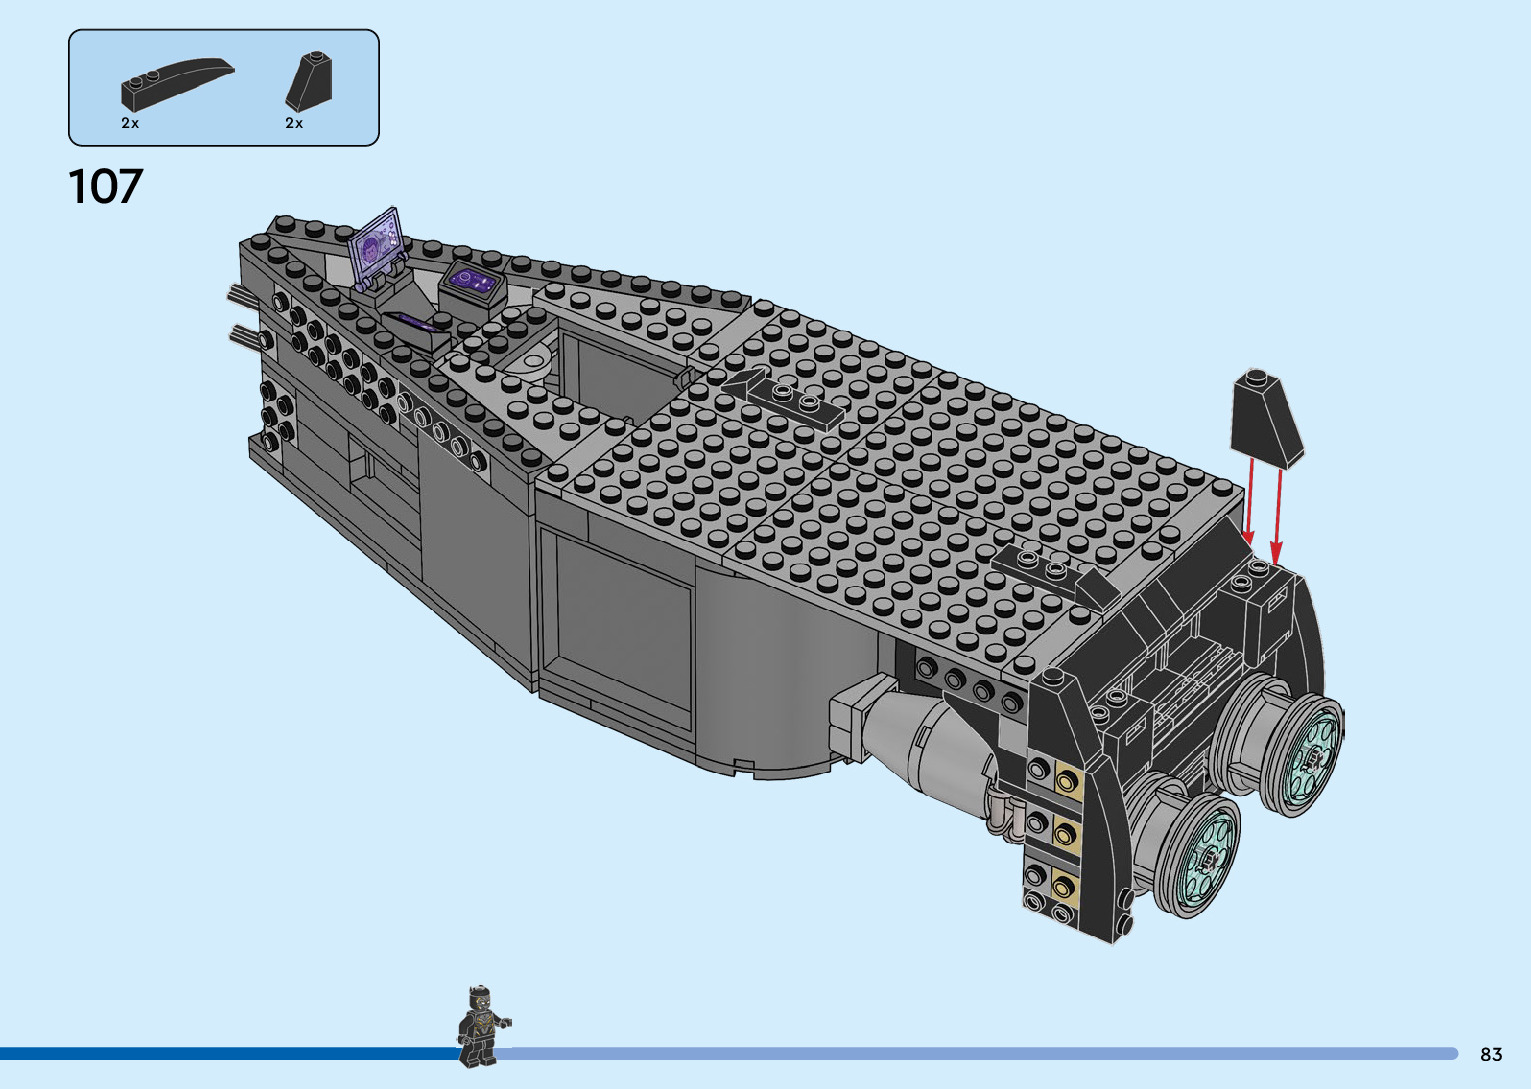The width and height of the screenshot is (1531, 1089).
Task: Click the 2x quantity under curved slope piece
Action: click(x=130, y=123)
